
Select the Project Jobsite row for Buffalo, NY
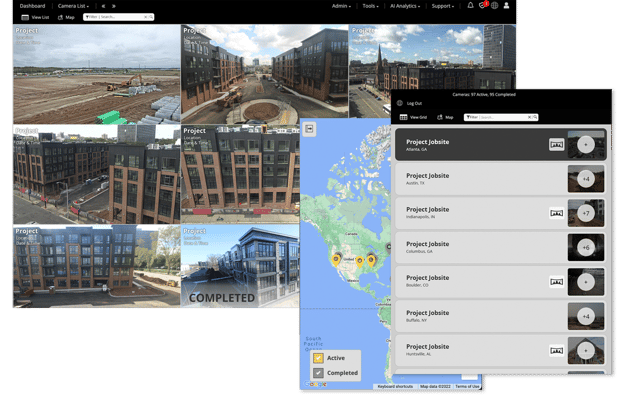501,316
